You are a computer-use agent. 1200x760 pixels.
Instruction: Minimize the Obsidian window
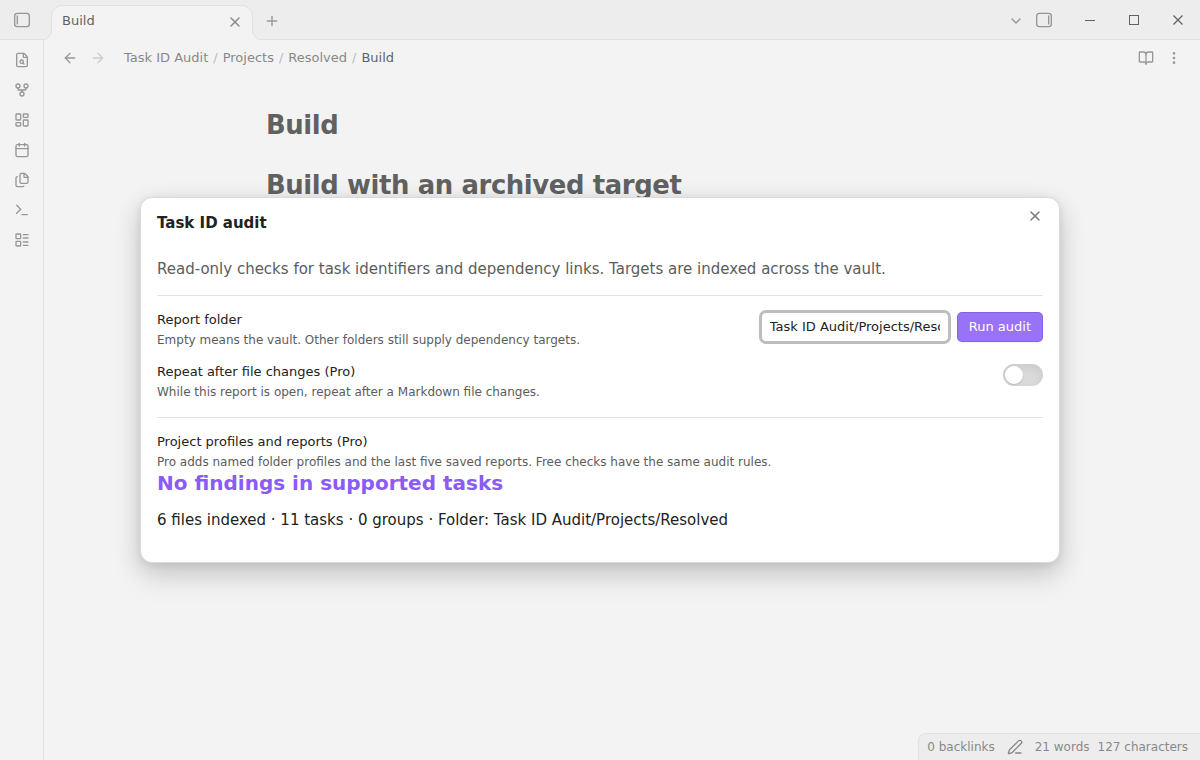(1090, 20)
